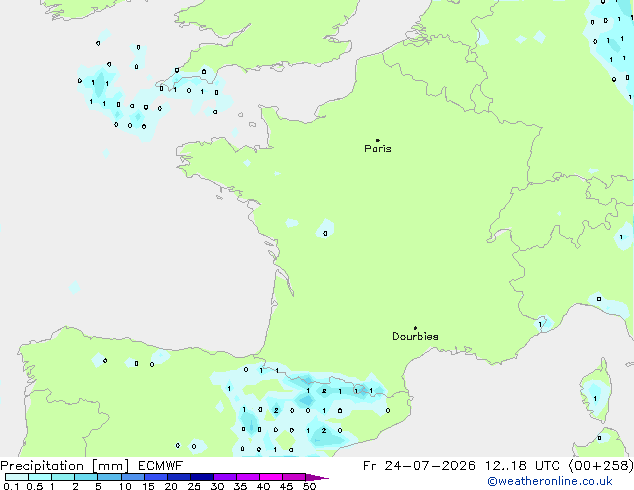
Task: Click the ECMWF model label
Action: pos(161,466)
